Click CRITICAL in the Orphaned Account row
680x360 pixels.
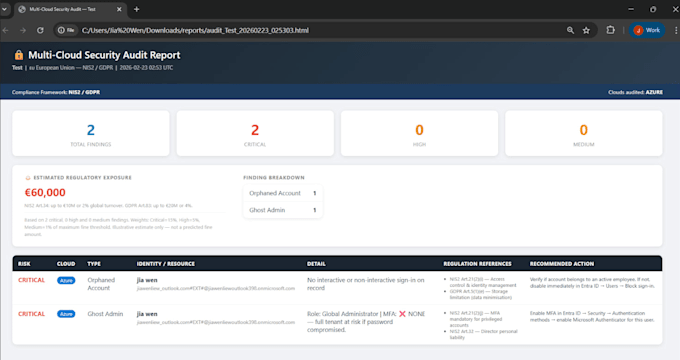point(31,280)
